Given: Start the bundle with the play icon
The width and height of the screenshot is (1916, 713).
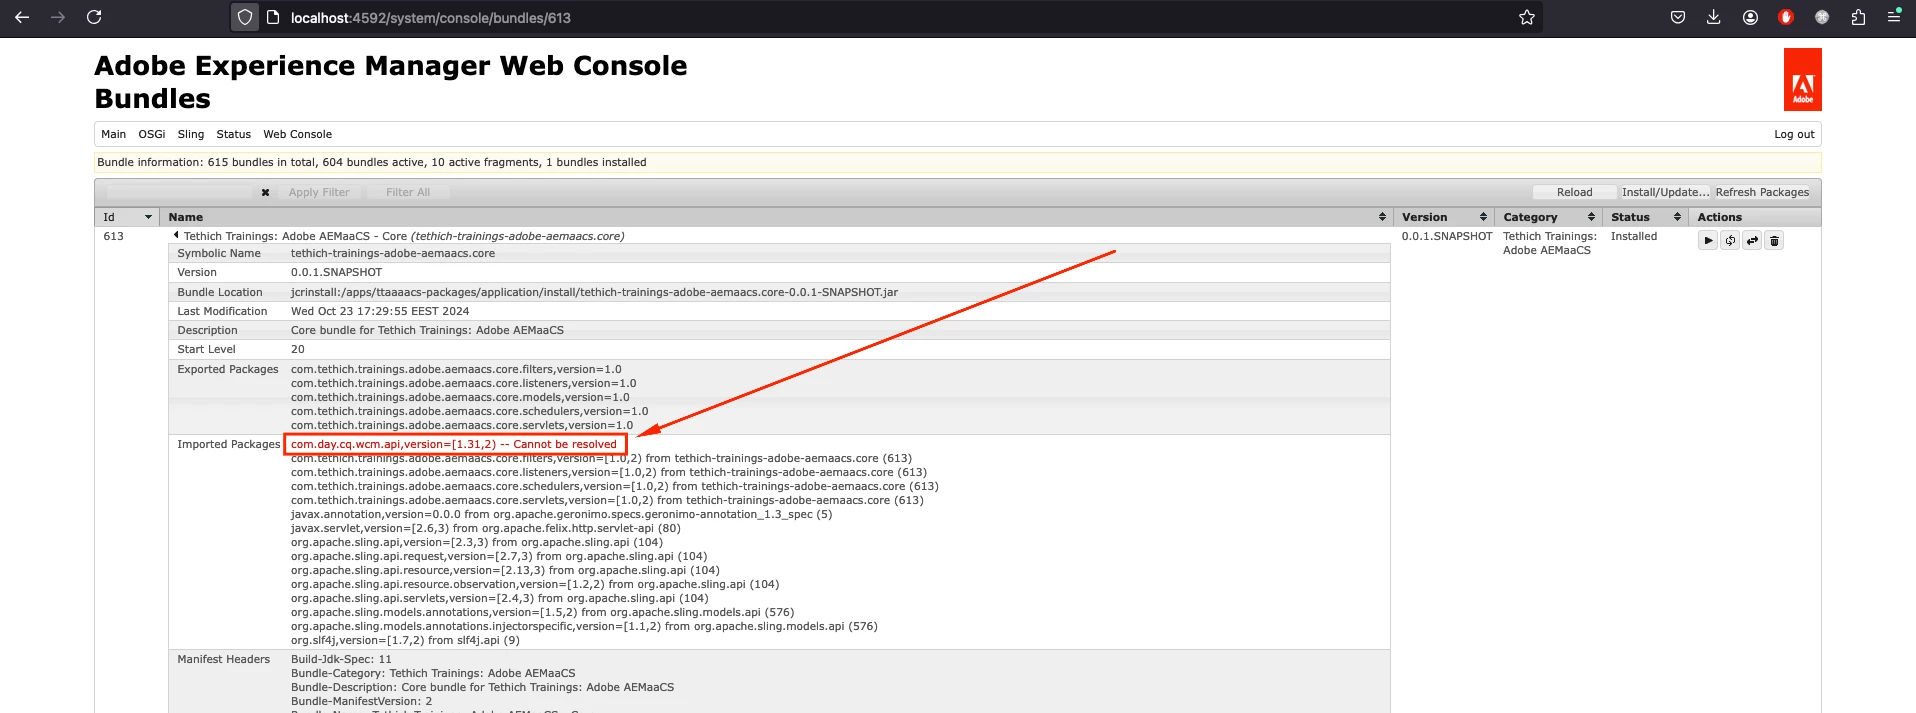Looking at the screenshot, I should (1708, 240).
